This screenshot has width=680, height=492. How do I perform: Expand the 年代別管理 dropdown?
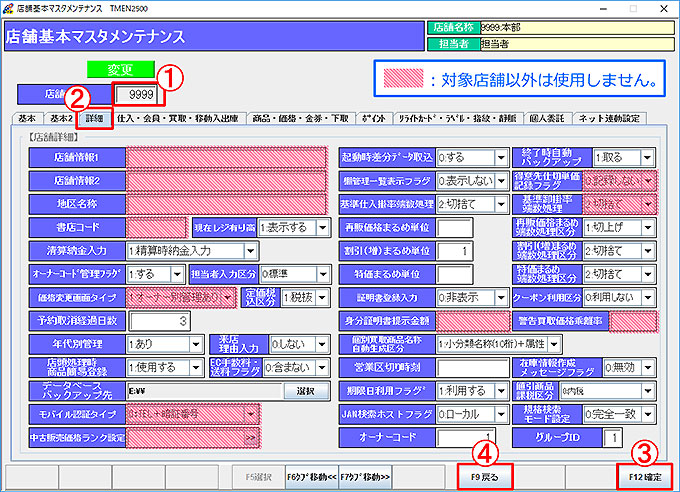(x=196, y=344)
